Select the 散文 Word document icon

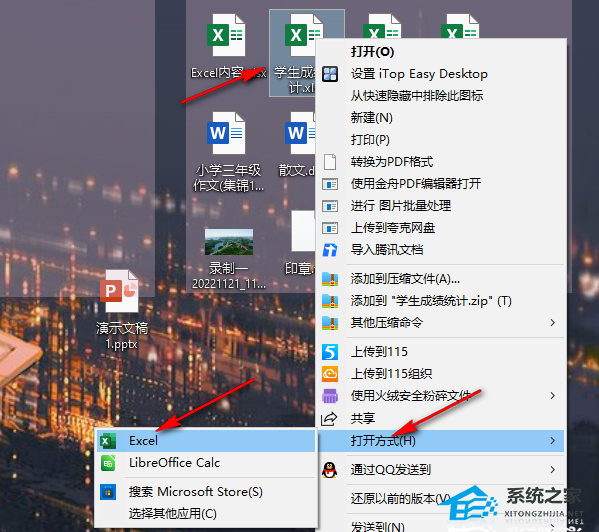point(300,133)
